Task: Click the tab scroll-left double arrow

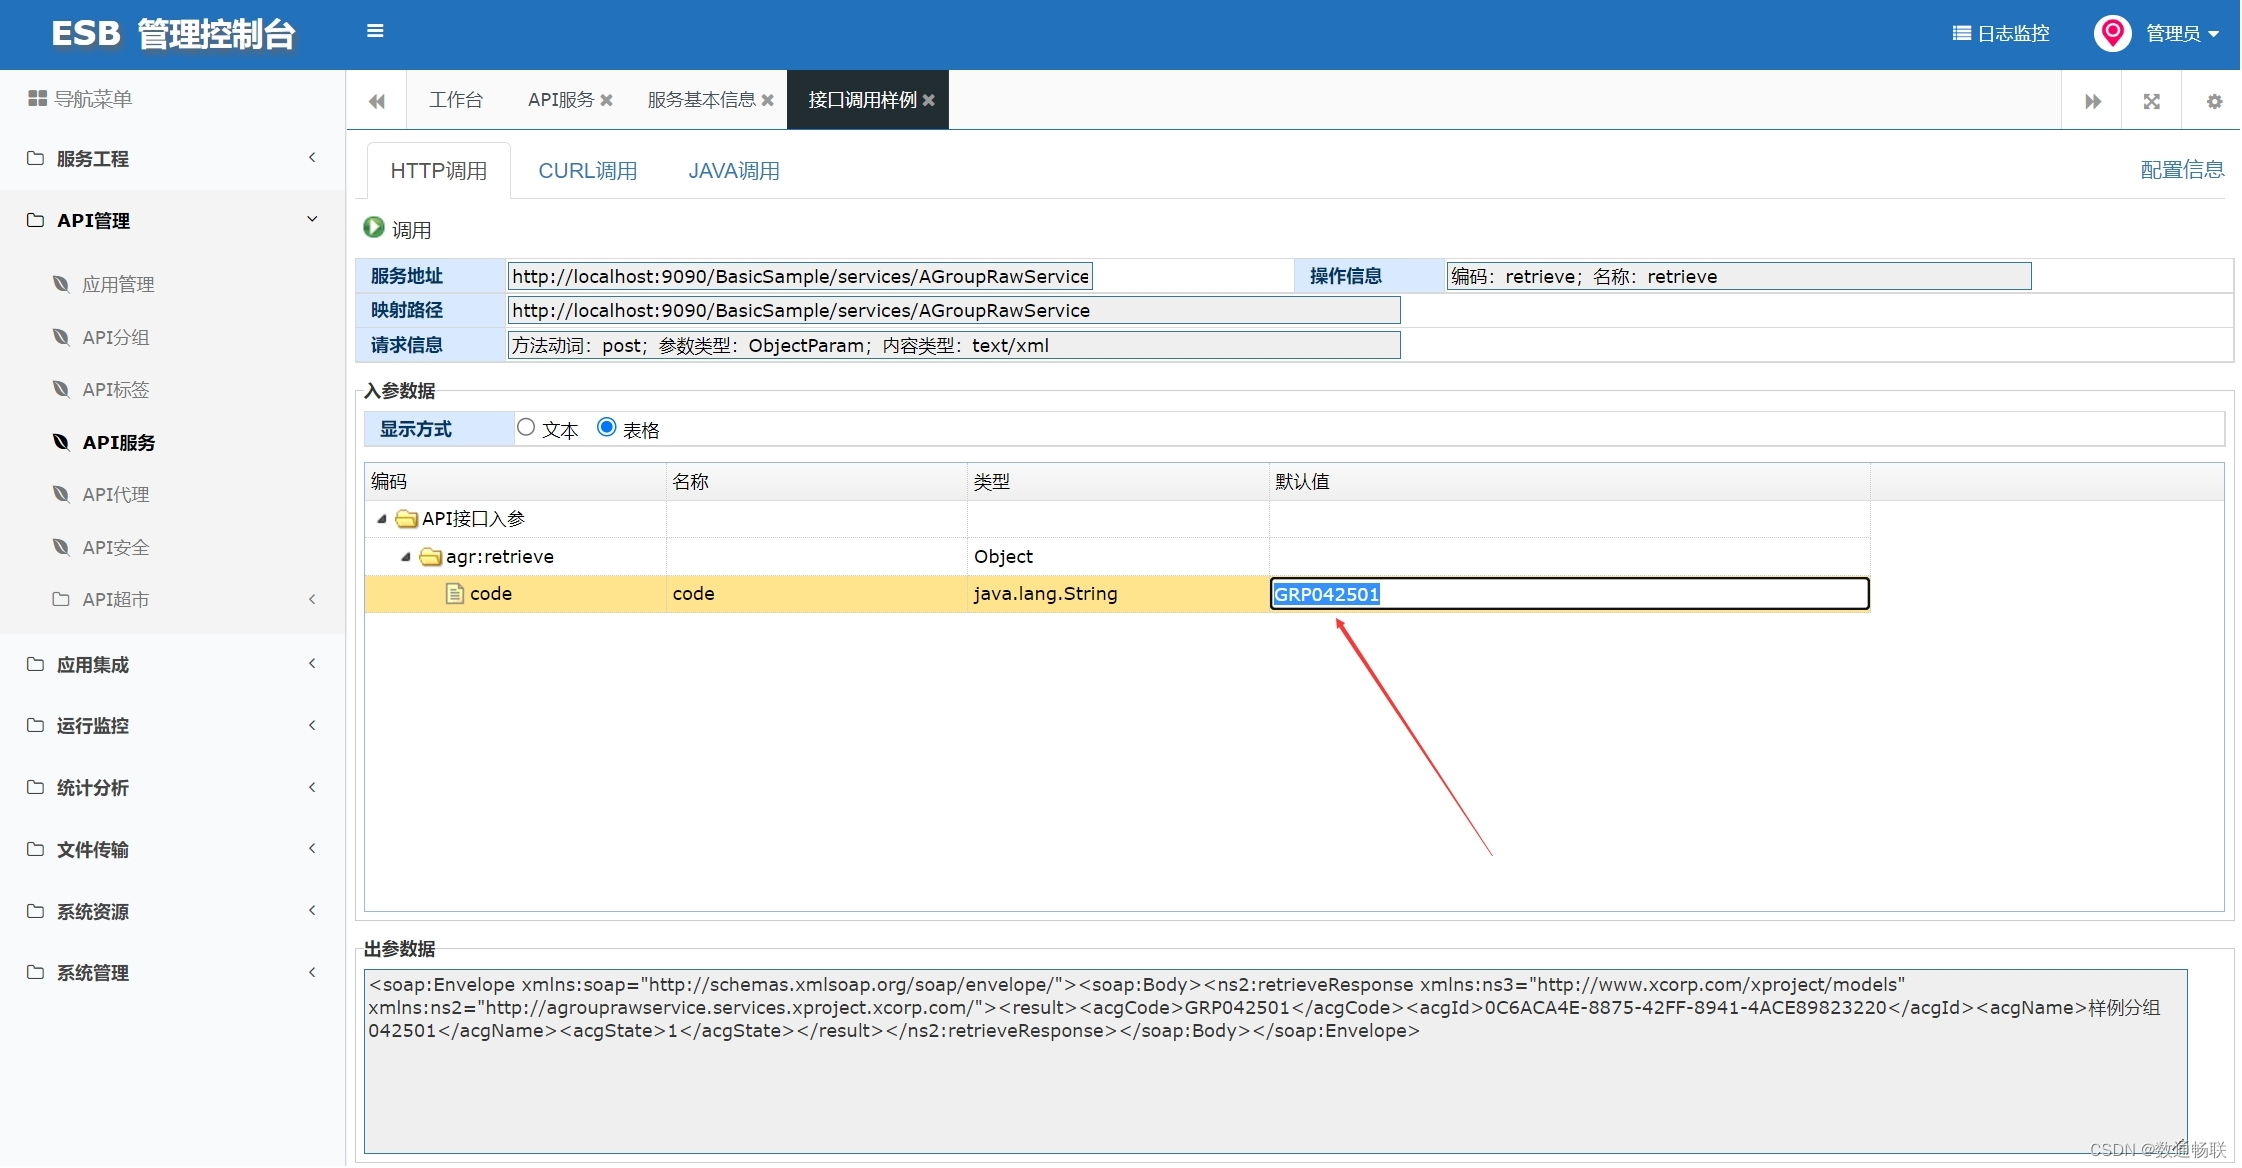Action: 377,101
